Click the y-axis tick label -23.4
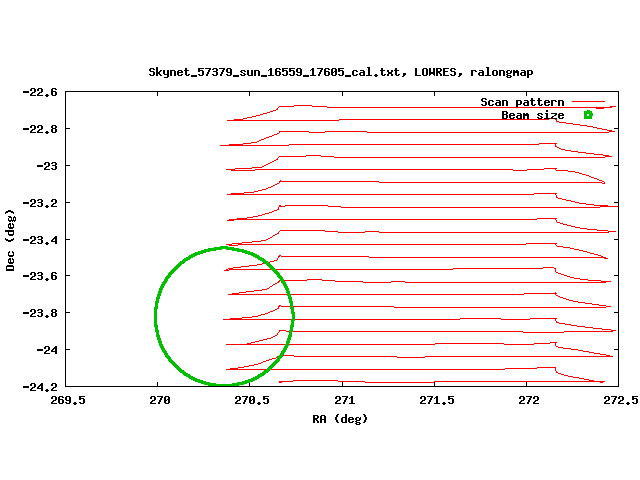Image resolution: width=640 pixels, height=480 pixels. tap(40, 240)
